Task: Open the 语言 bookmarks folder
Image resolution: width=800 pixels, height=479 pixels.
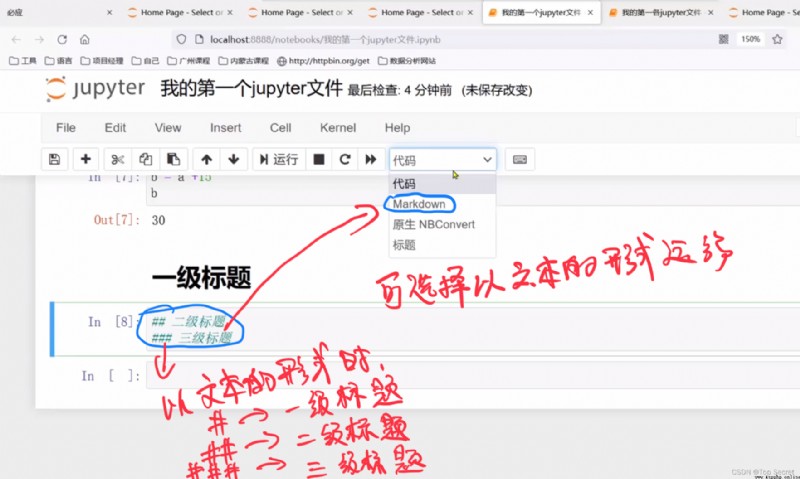Action: click(x=58, y=61)
